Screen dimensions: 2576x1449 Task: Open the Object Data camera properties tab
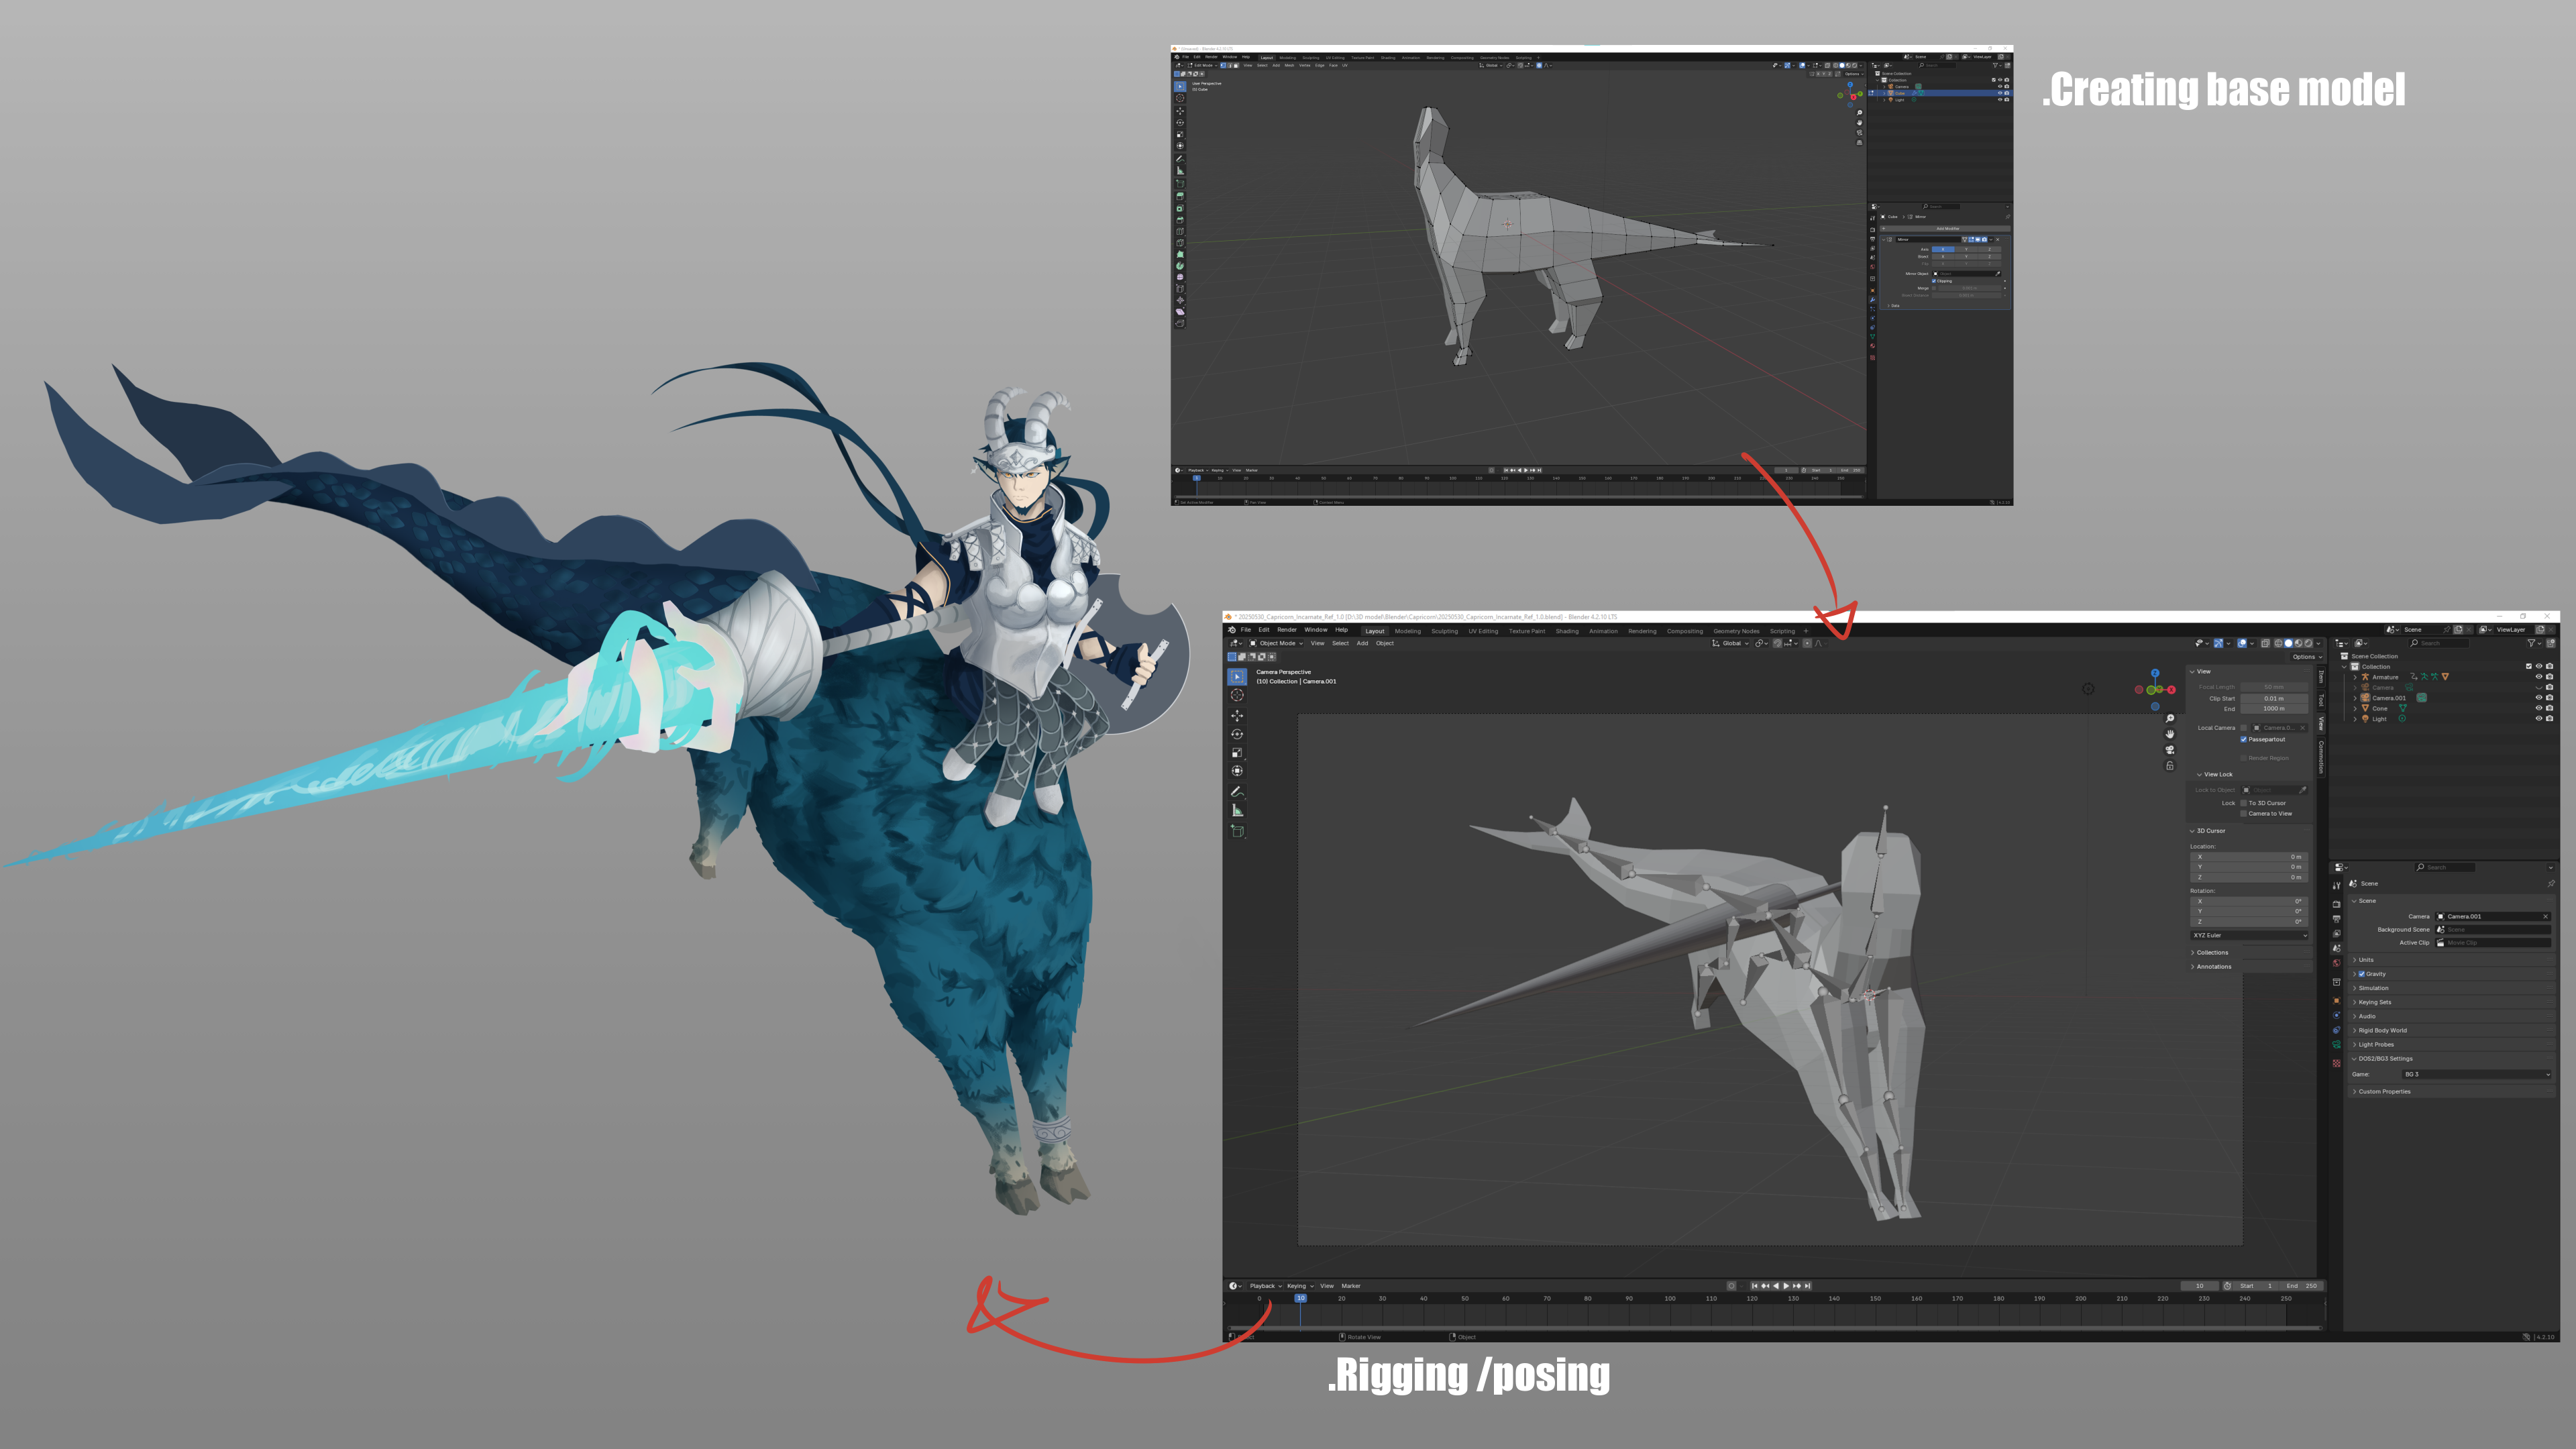pos(2336,1045)
